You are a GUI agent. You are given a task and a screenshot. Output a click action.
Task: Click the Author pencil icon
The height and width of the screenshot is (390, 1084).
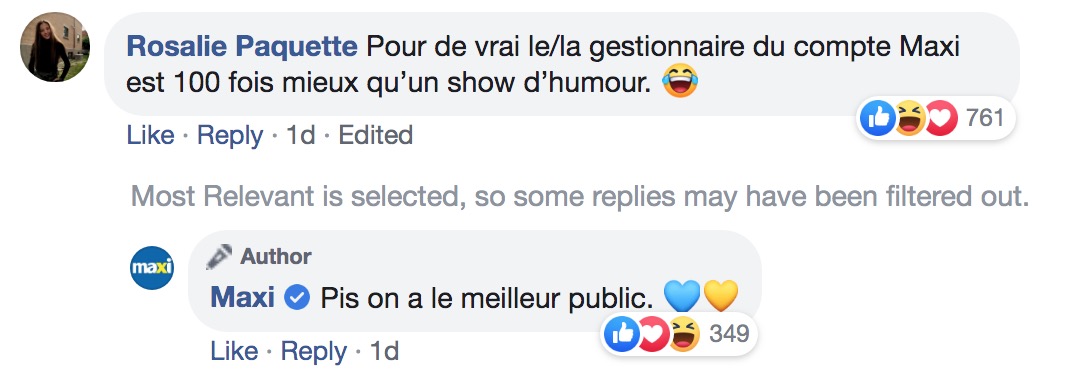pyautogui.click(x=218, y=257)
